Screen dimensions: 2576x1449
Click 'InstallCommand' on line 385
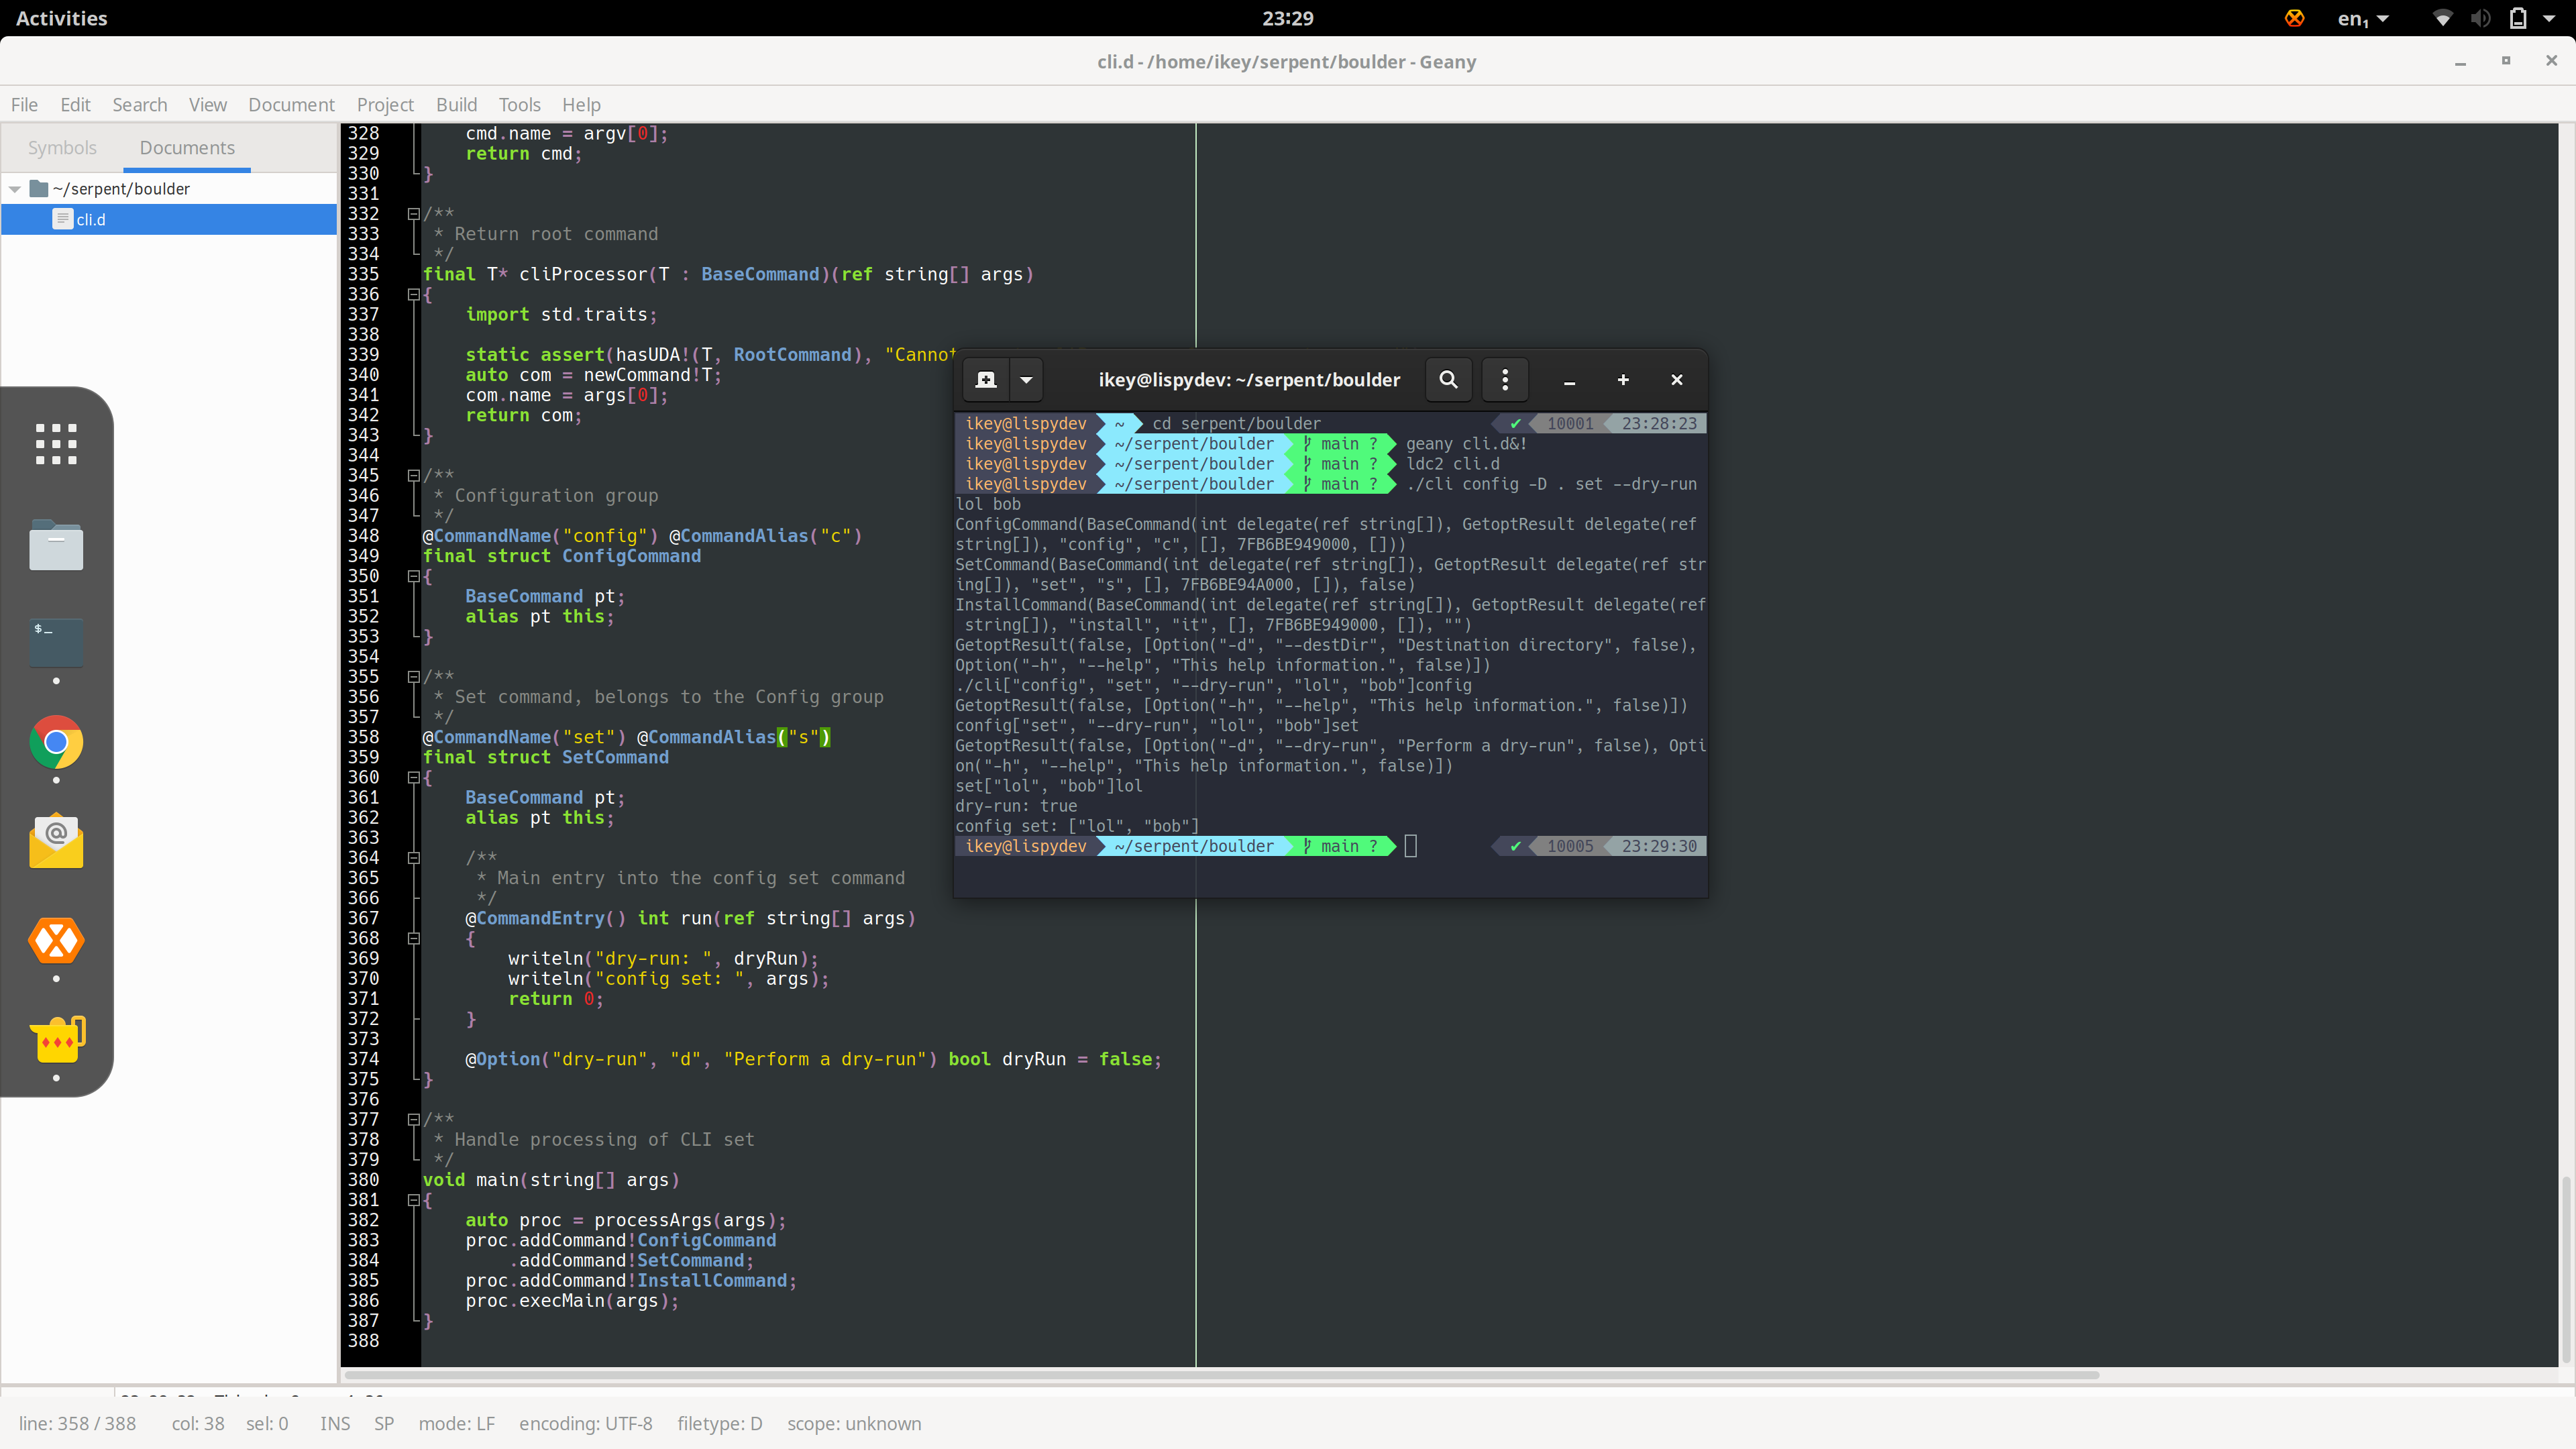click(x=712, y=1281)
